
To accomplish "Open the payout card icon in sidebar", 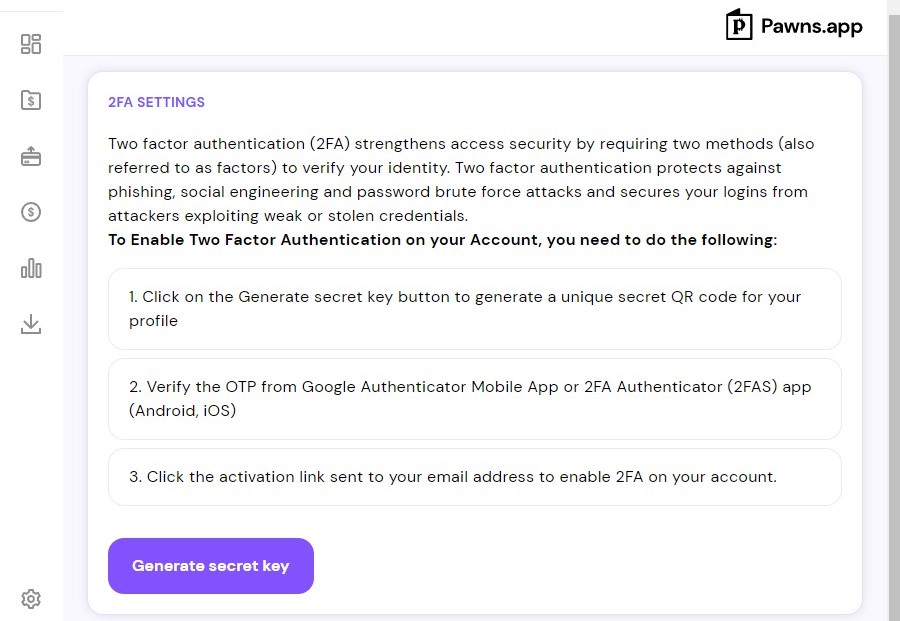I will tap(31, 156).
